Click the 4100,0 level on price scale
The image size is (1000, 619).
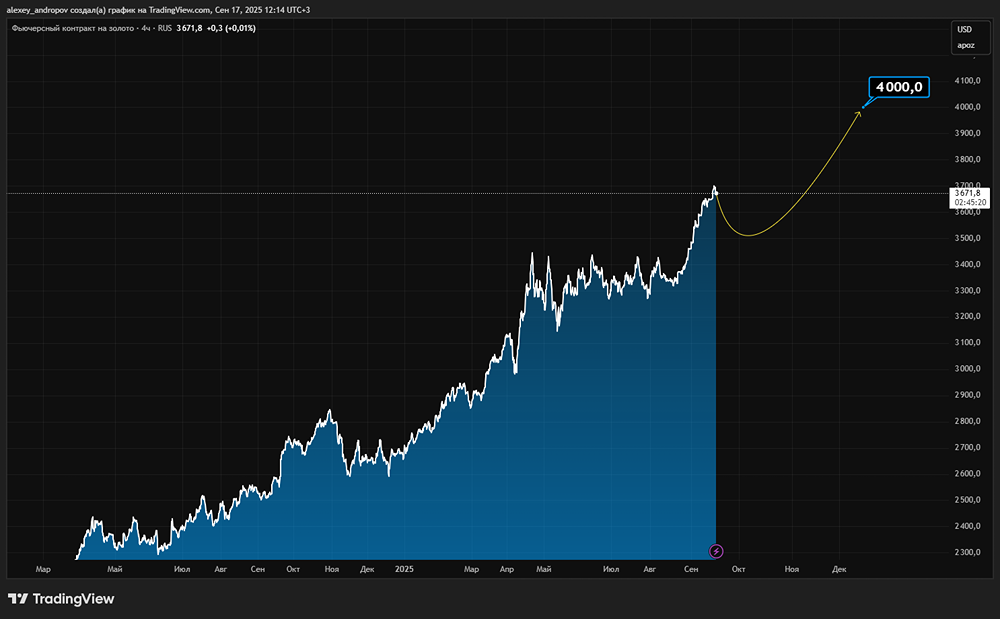968,81
